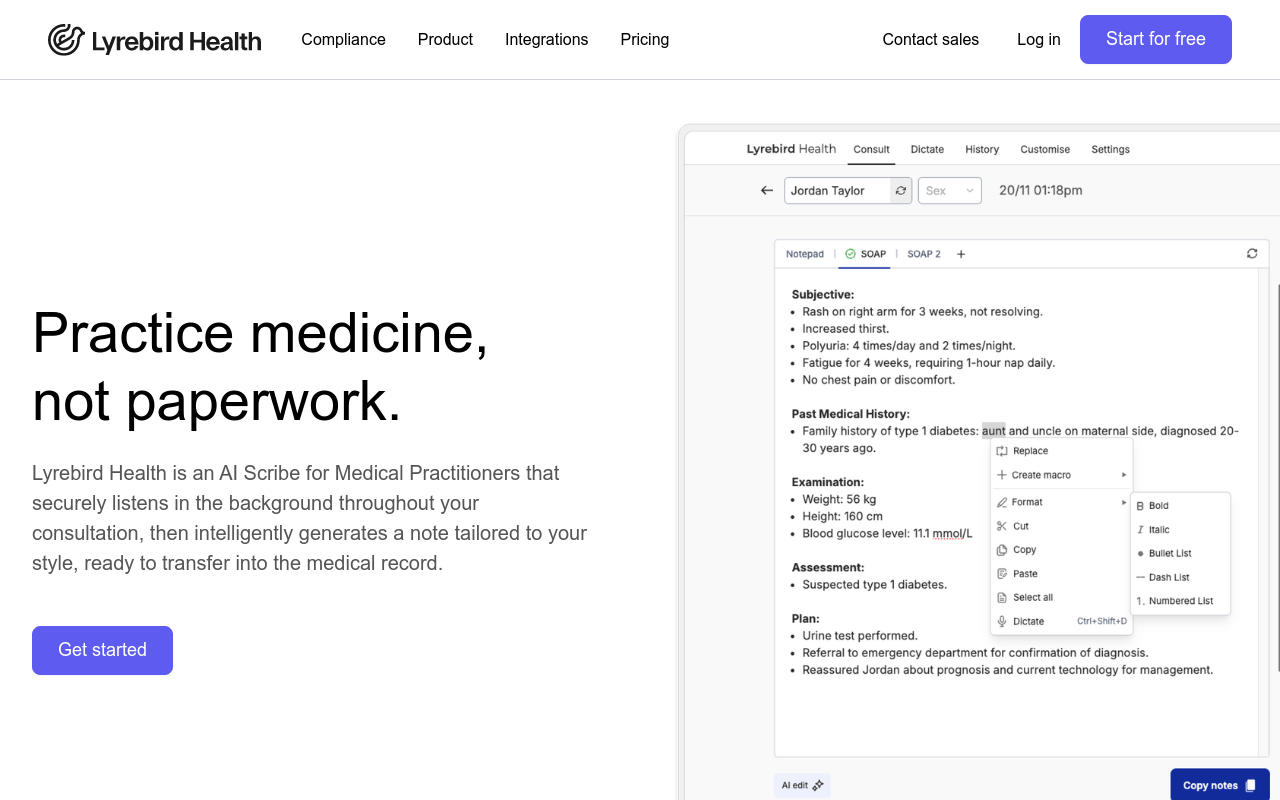Screen dimensions: 1280x800
Task: Open the Integrations nav menu
Action: [546, 40]
